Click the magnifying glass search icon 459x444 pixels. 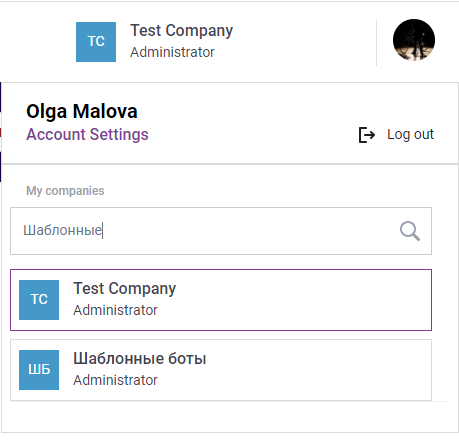[x=410, y=231]
